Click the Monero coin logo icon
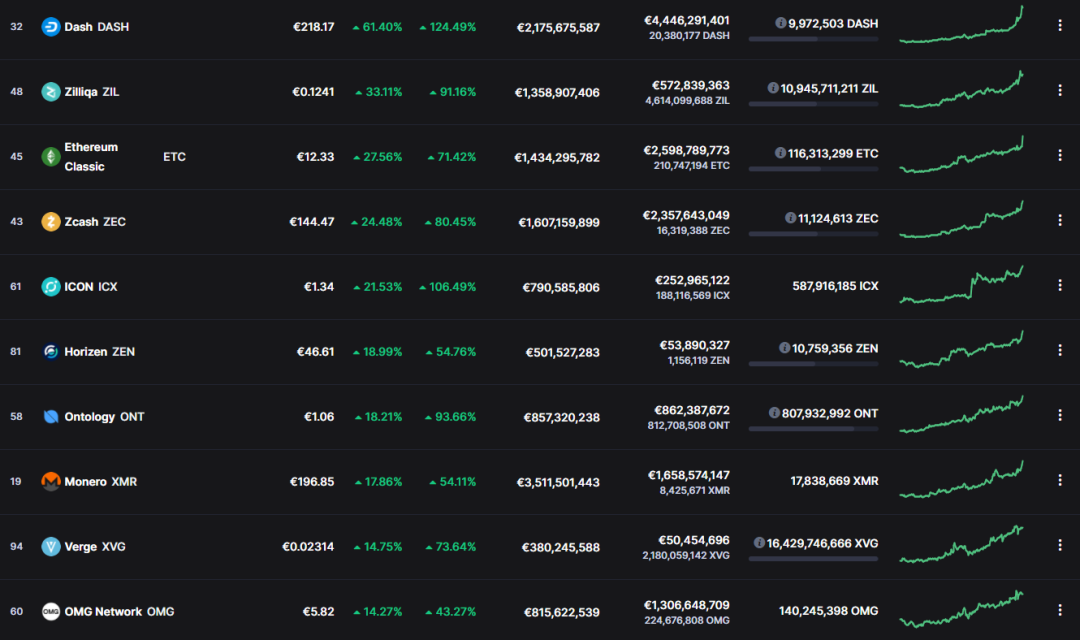 pyautogui.click(x=51, y=482)
